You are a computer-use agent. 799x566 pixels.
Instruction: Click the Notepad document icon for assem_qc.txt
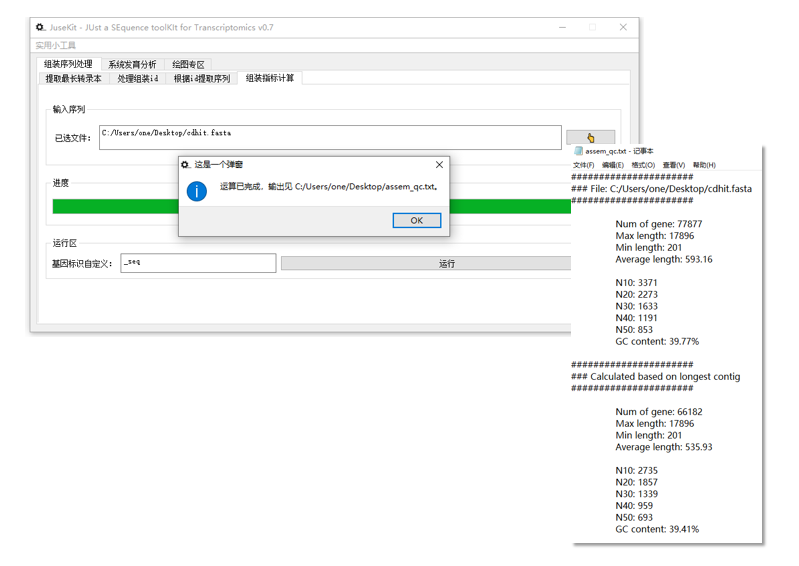tap(579, 152)
